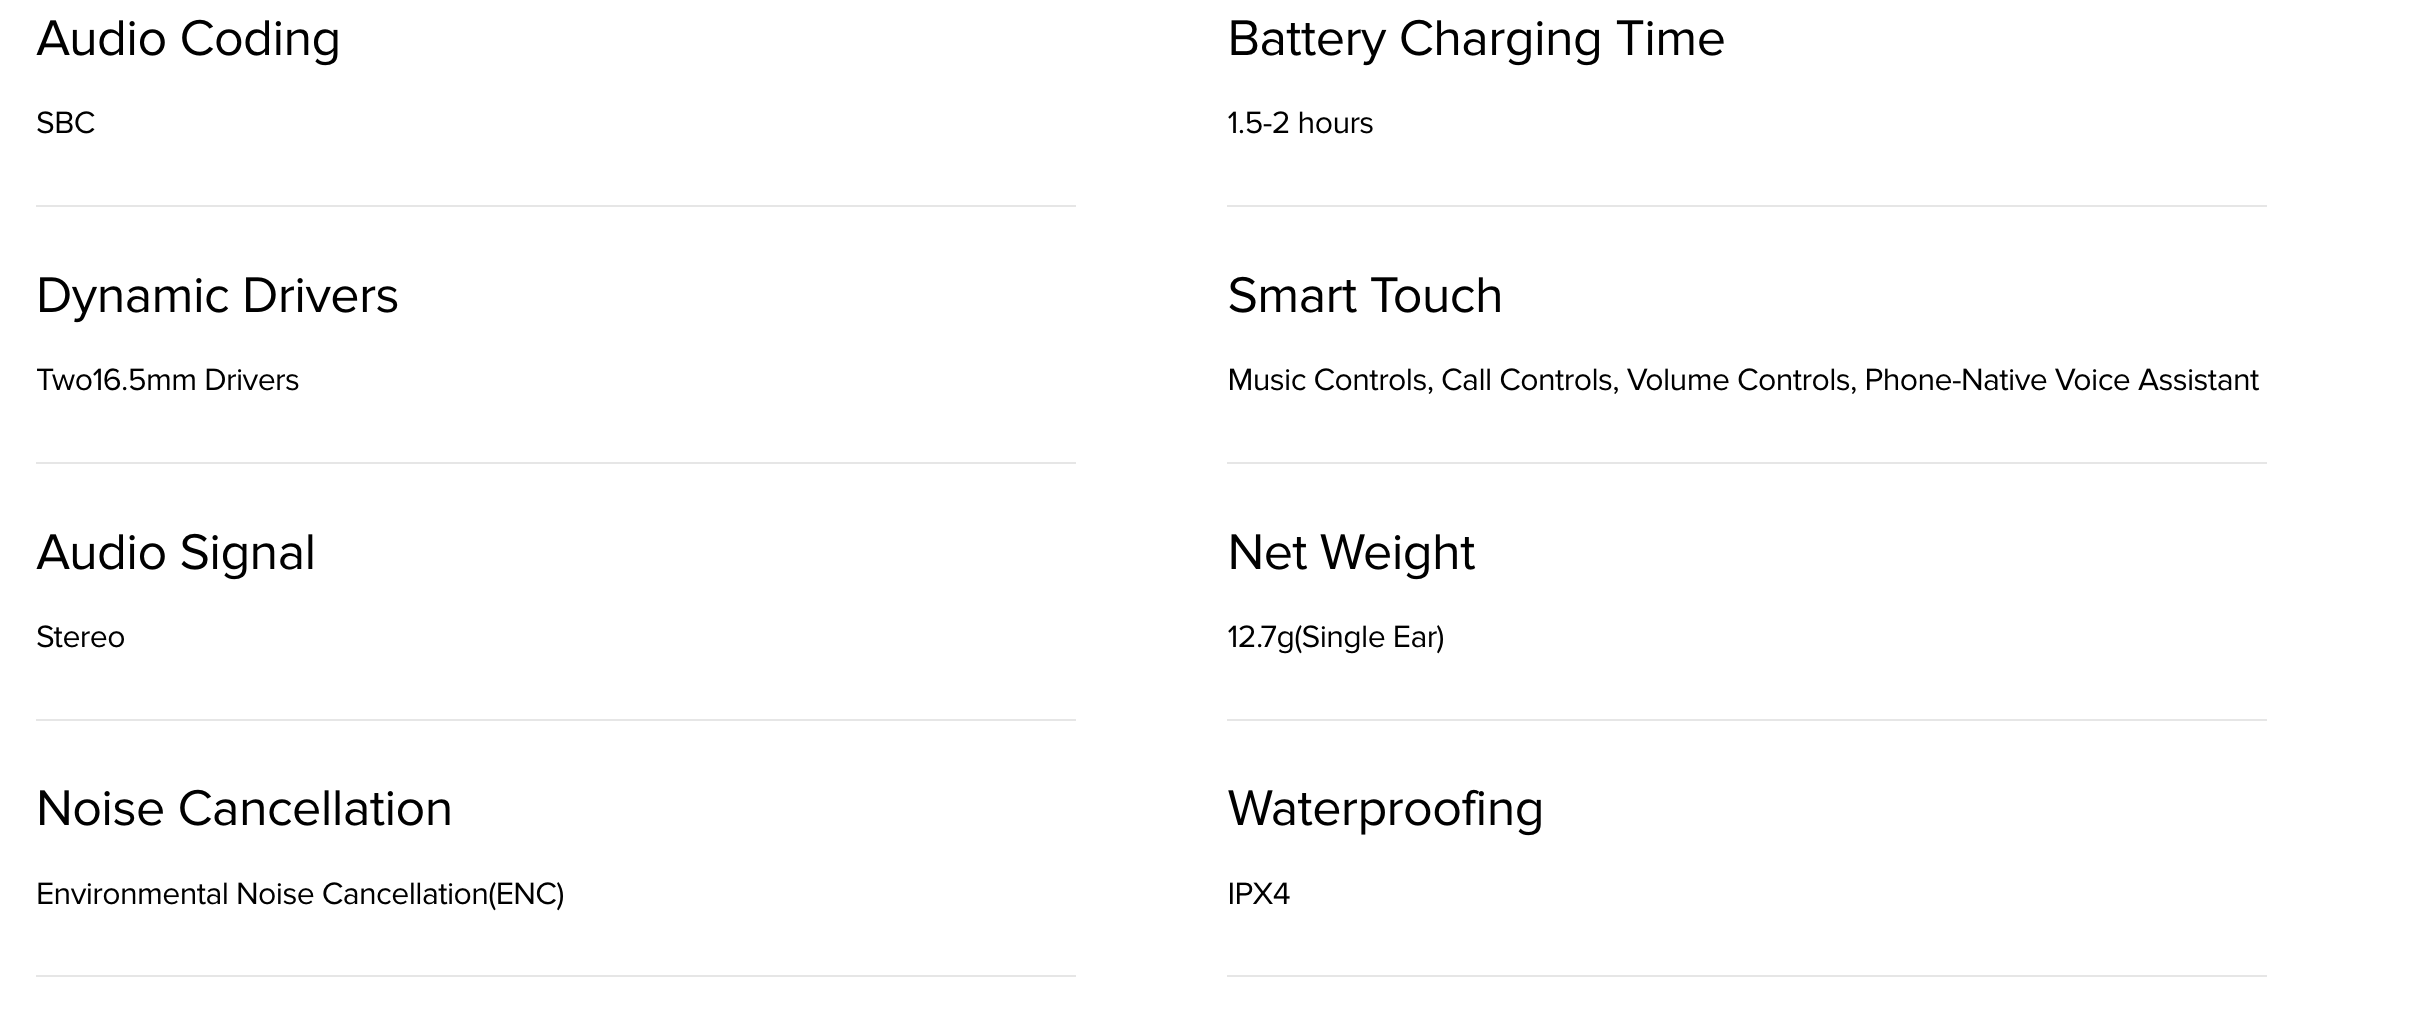This screenshot has height=1012, width=2410.
Task: Click the Battery Charging Time heading
Action: [x=1476, y=41]
